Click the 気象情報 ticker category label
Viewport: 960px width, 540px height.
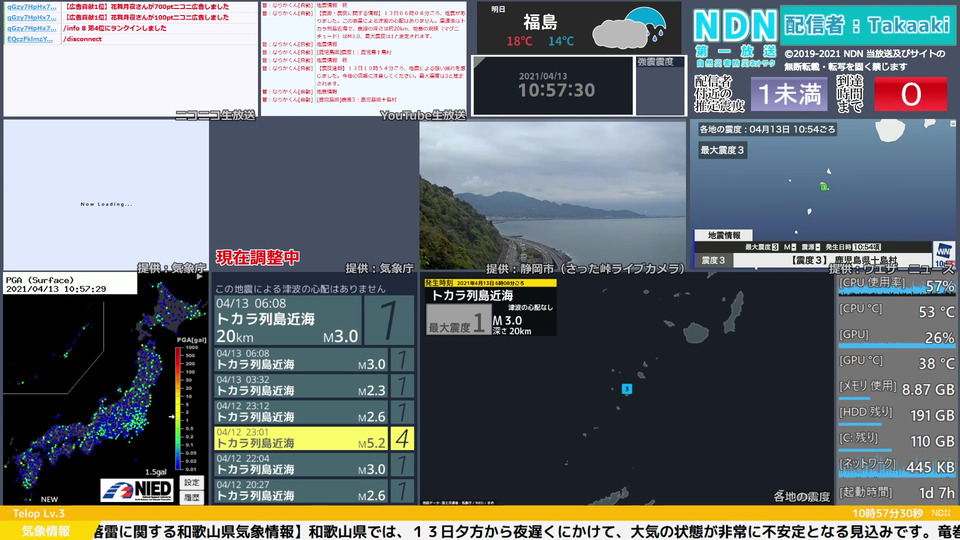pyautogui.click(x=47, y=531)
